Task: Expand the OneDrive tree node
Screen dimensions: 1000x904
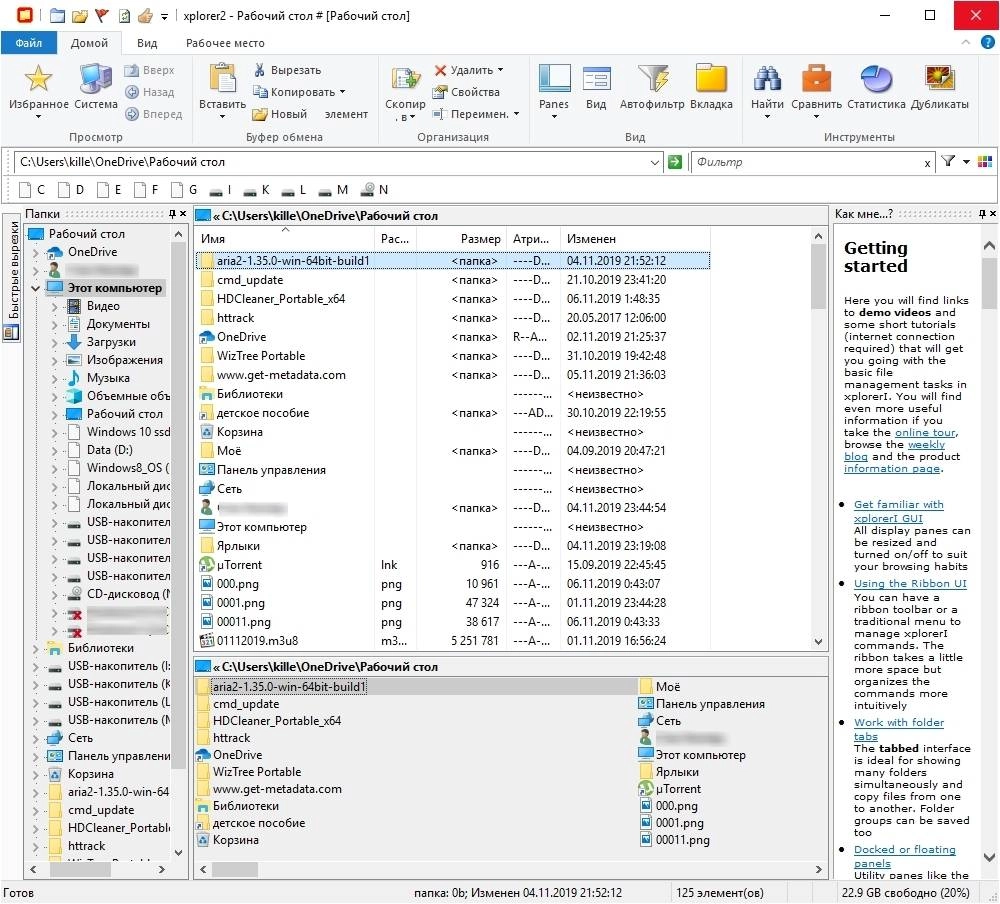Action: pyautogui.click(x=36, y=252)
